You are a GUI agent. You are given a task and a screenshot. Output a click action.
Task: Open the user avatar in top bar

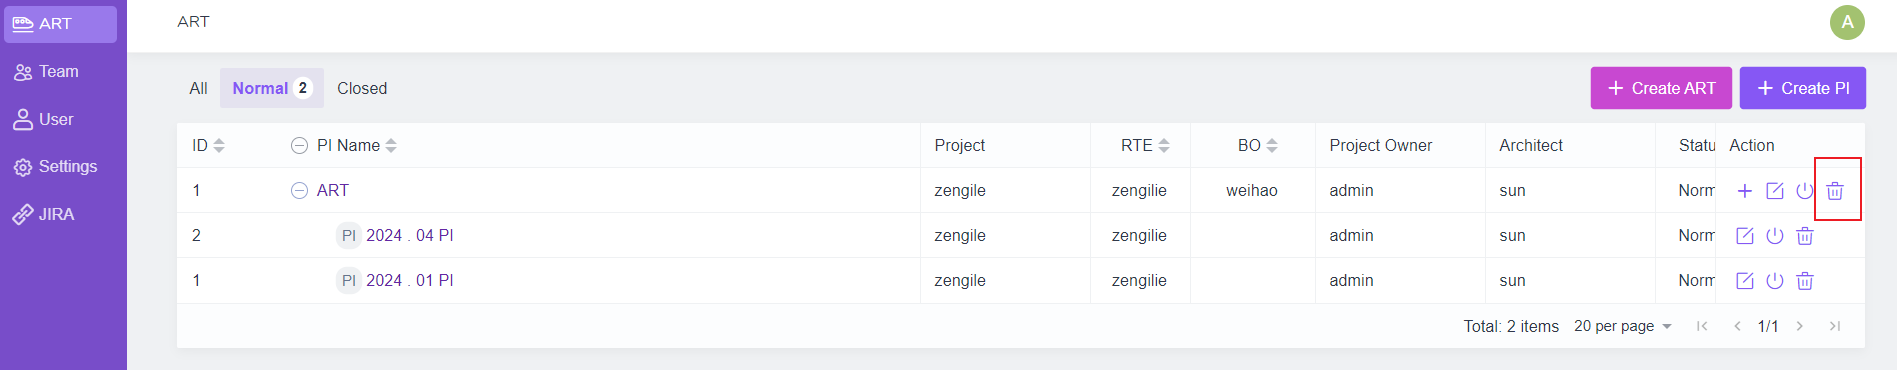click(x=1847, y=22)
